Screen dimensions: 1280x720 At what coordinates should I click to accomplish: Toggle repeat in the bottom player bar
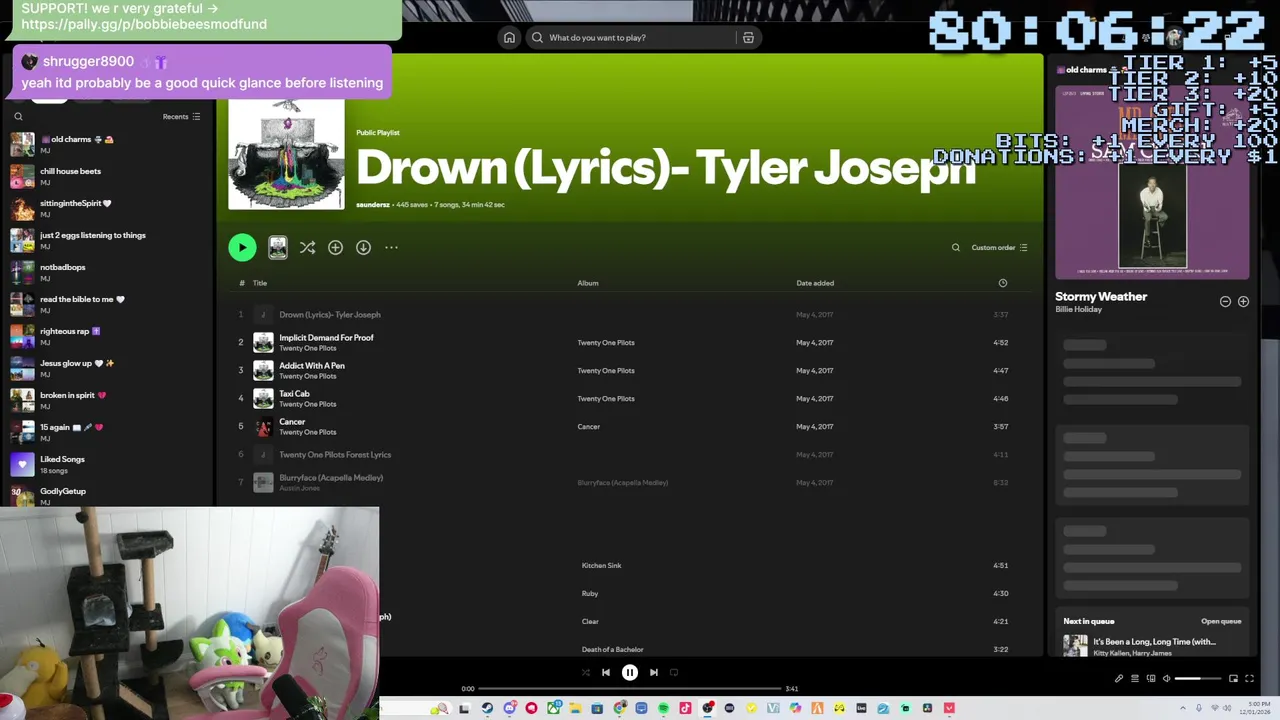click(674, 673)
